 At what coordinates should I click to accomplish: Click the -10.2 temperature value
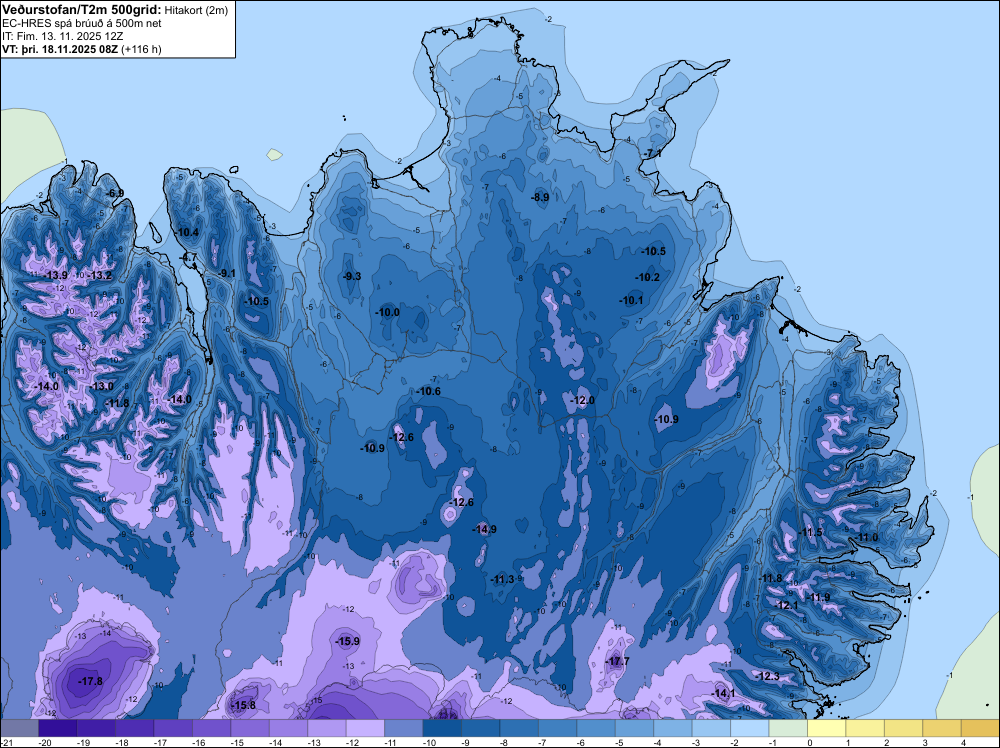point(648,277)
